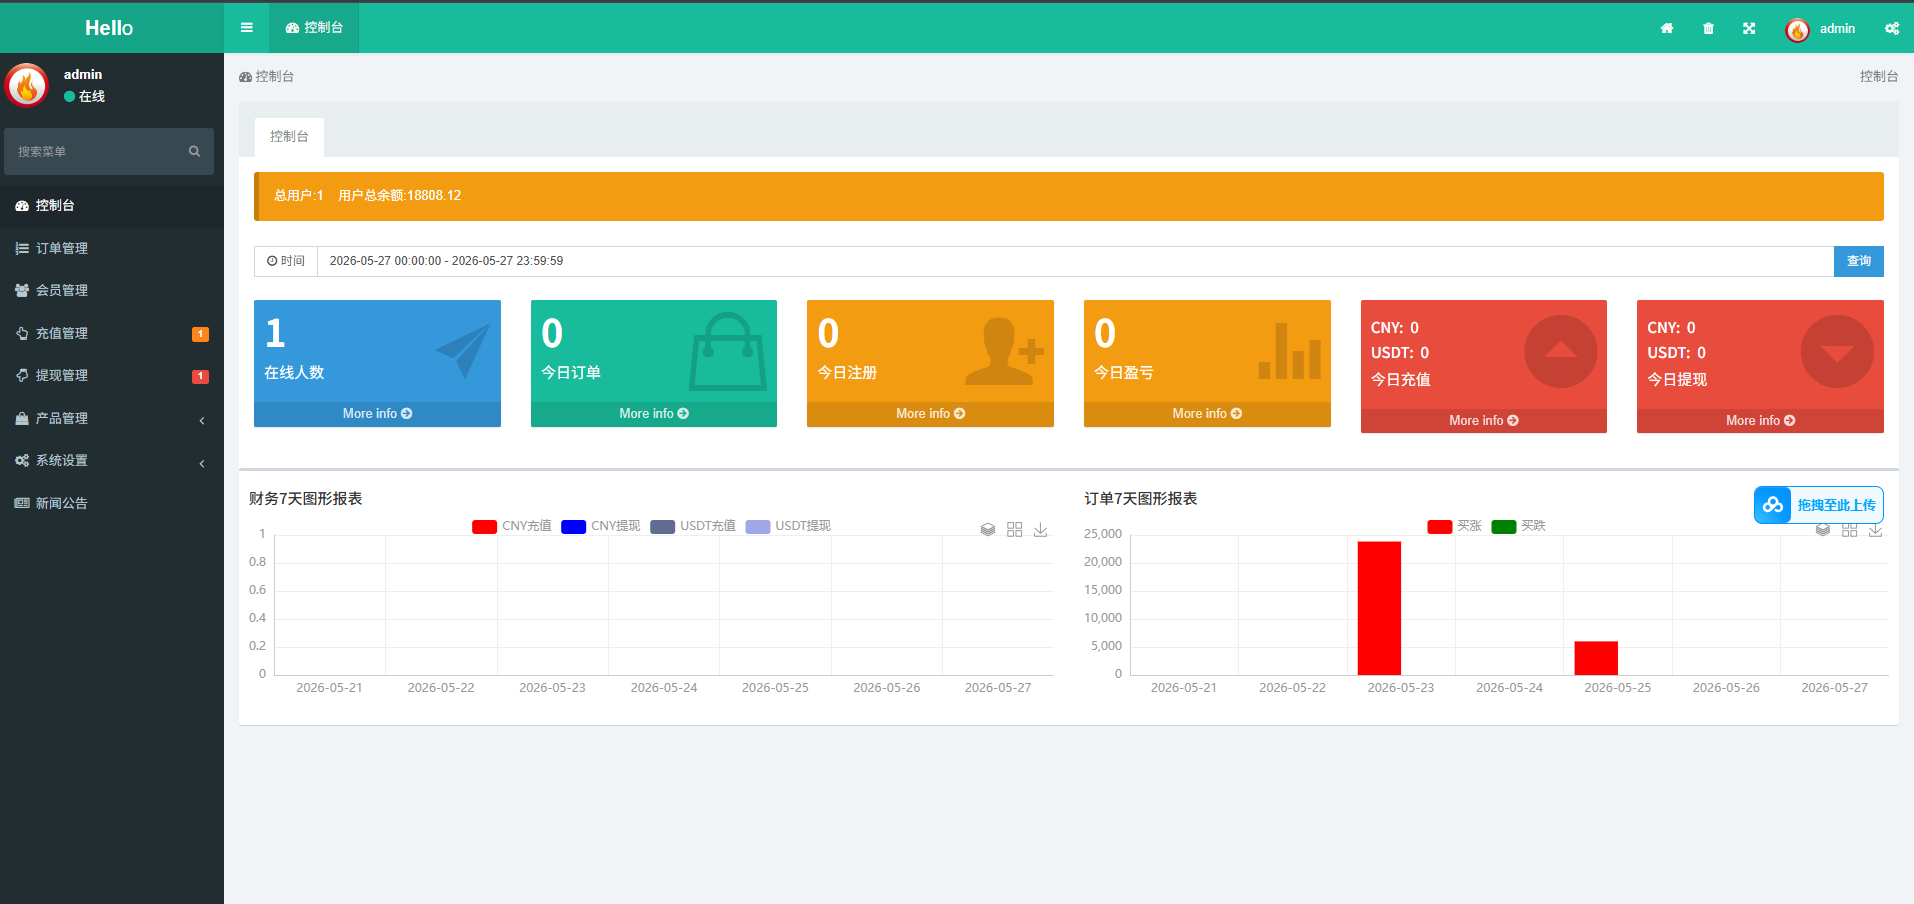This screenshot has height=904, width=1914.
Task: Click finance chart tiled view icon
Action: tap(1015, 530)
